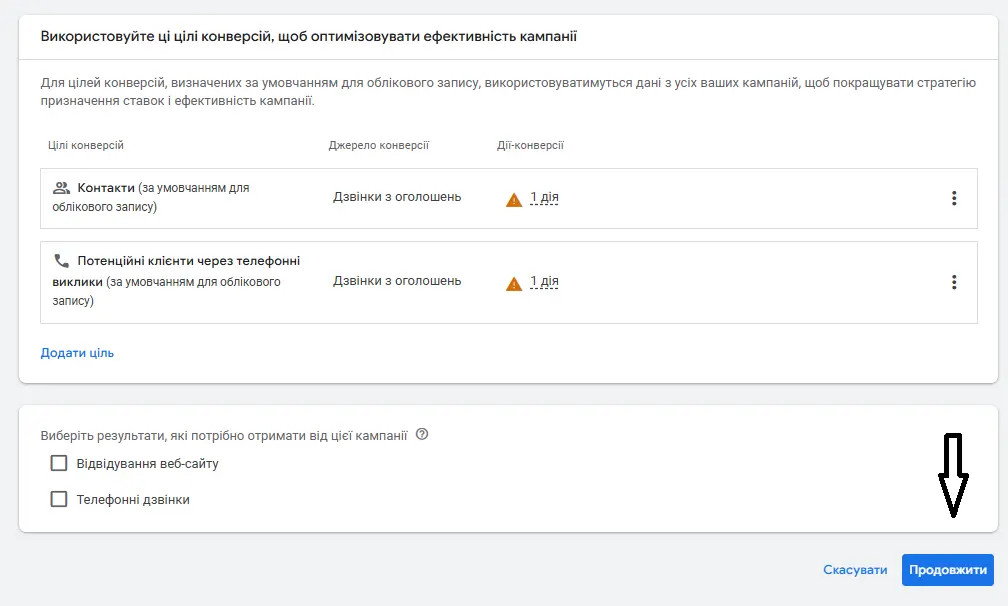The width and height of the screenshot is (1008, 606).
Task: Tick the Телефонні дзвінки checkbox
Action: 59,499
